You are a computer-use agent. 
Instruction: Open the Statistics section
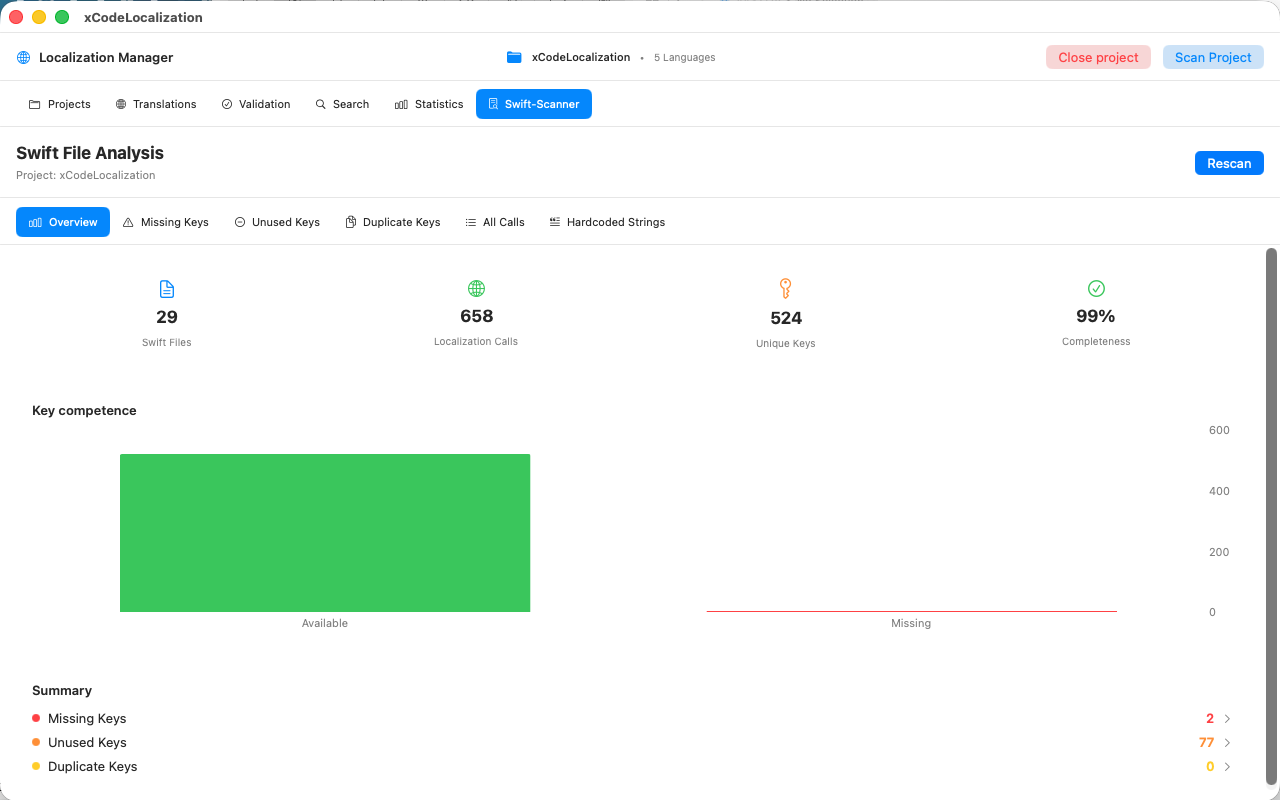[x=428, y=103]
